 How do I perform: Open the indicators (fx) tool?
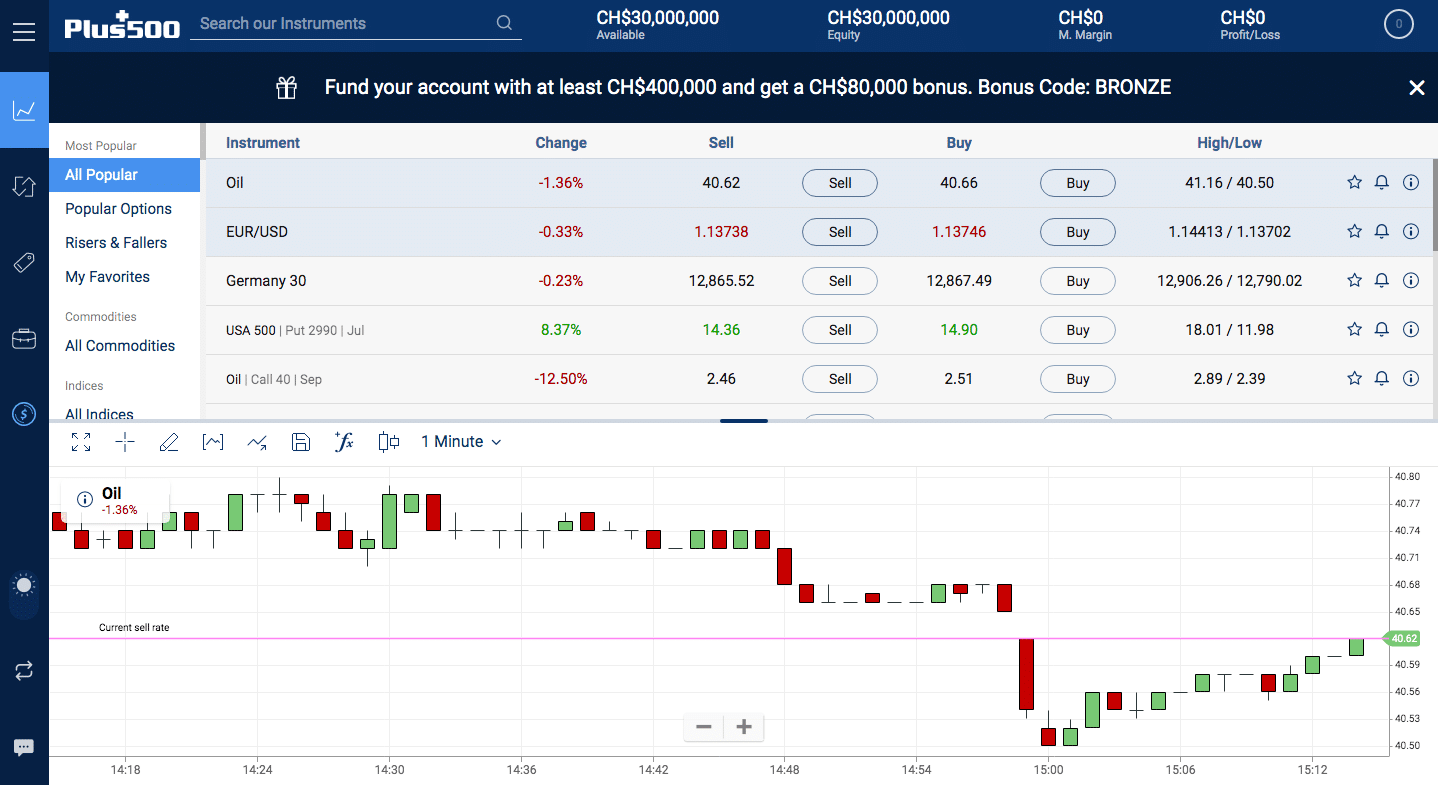pyautogui.click(x=344, y=441)
